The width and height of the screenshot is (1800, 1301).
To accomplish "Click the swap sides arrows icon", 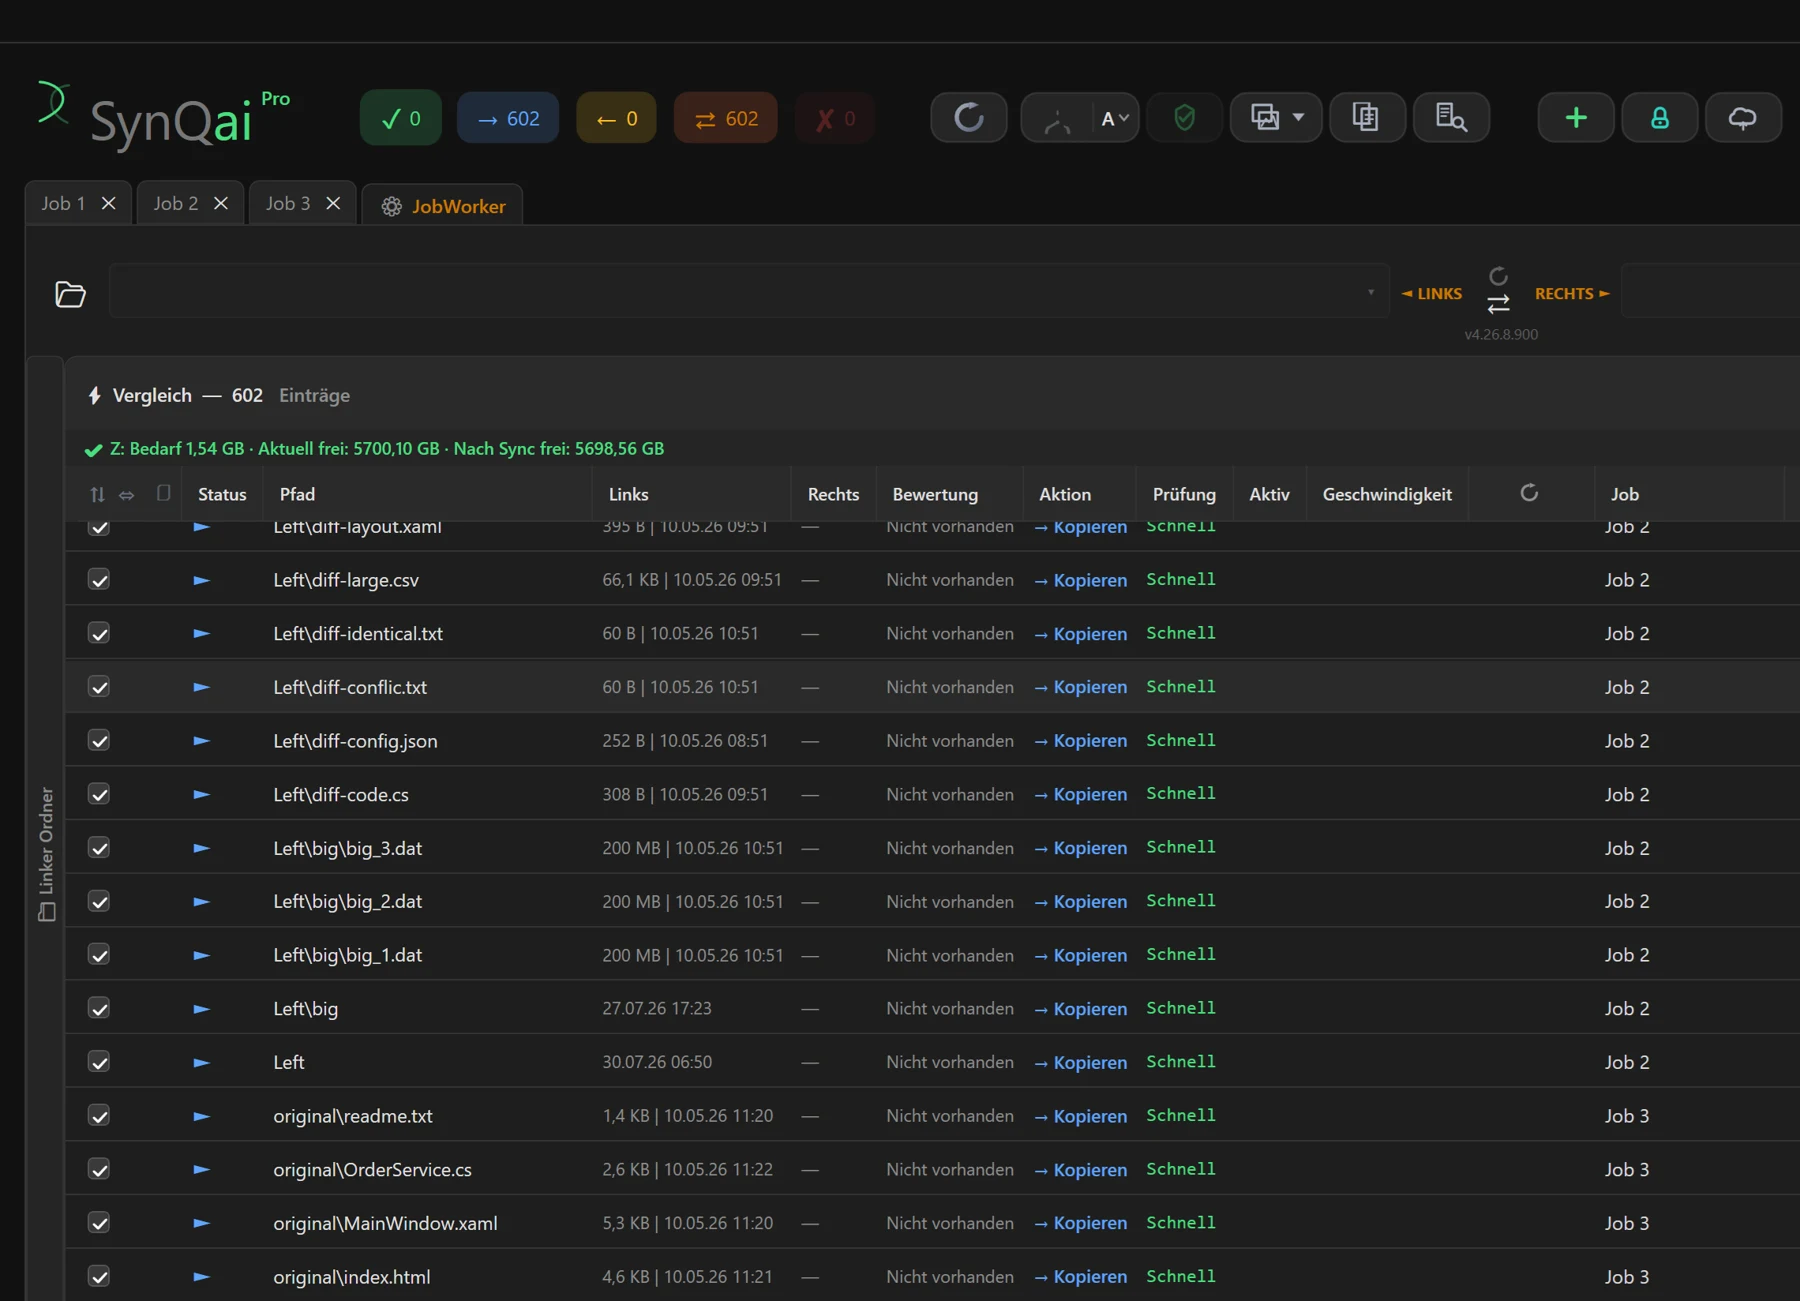I will tap(1498, 304).
